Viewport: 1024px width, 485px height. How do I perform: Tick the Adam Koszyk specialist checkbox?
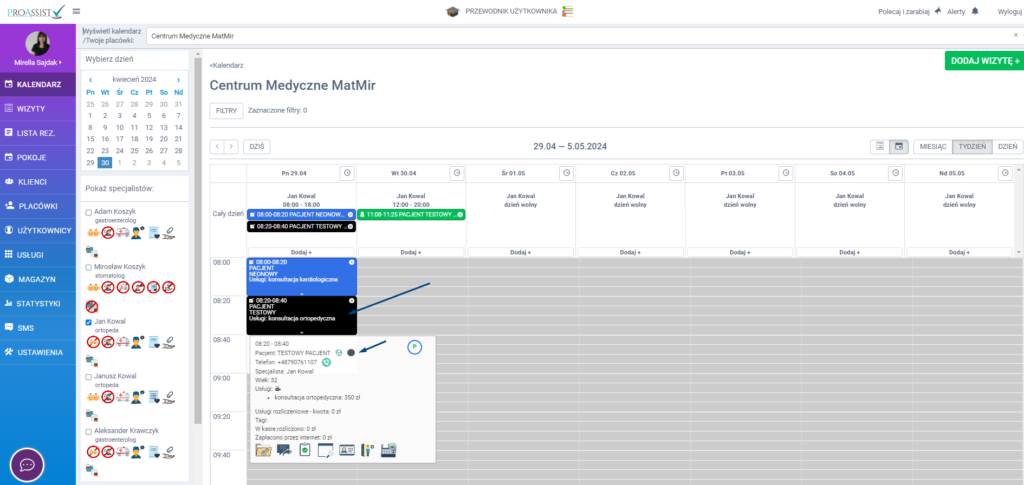coord(89,212)
